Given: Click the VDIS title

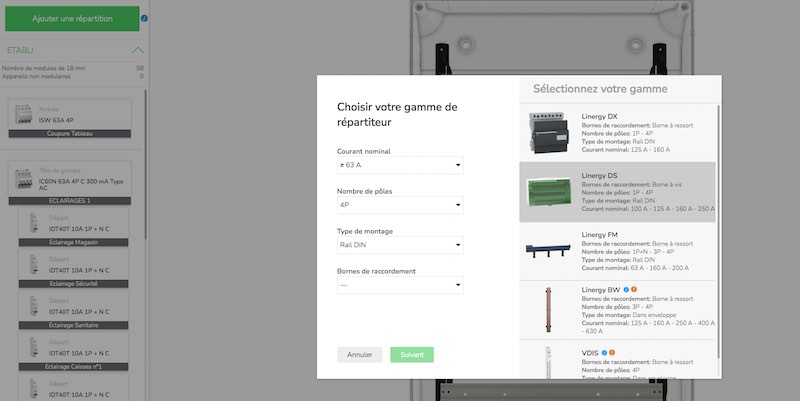Looking at the screenshot, I should (x=590, y=353).
